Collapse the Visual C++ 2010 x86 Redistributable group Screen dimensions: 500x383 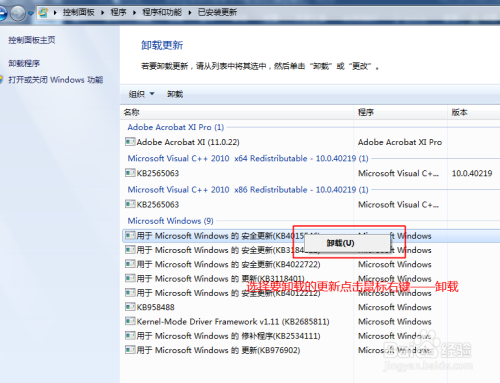tap(248, 190)
